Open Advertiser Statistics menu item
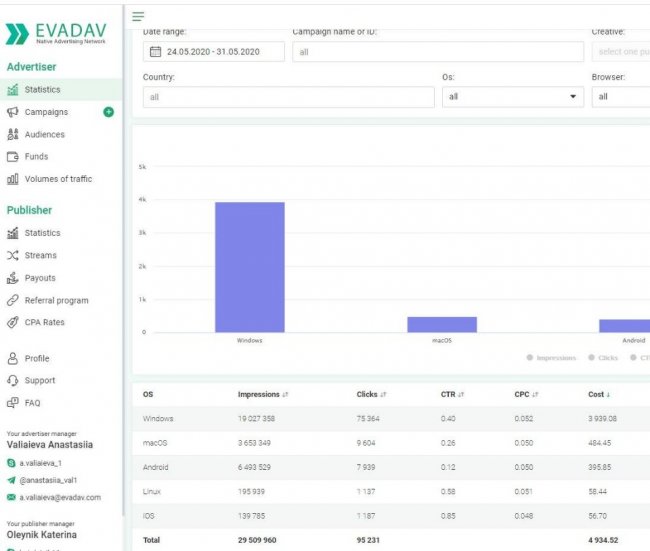The height and width of the screenshot is (551, 650). tap(42, 90)
